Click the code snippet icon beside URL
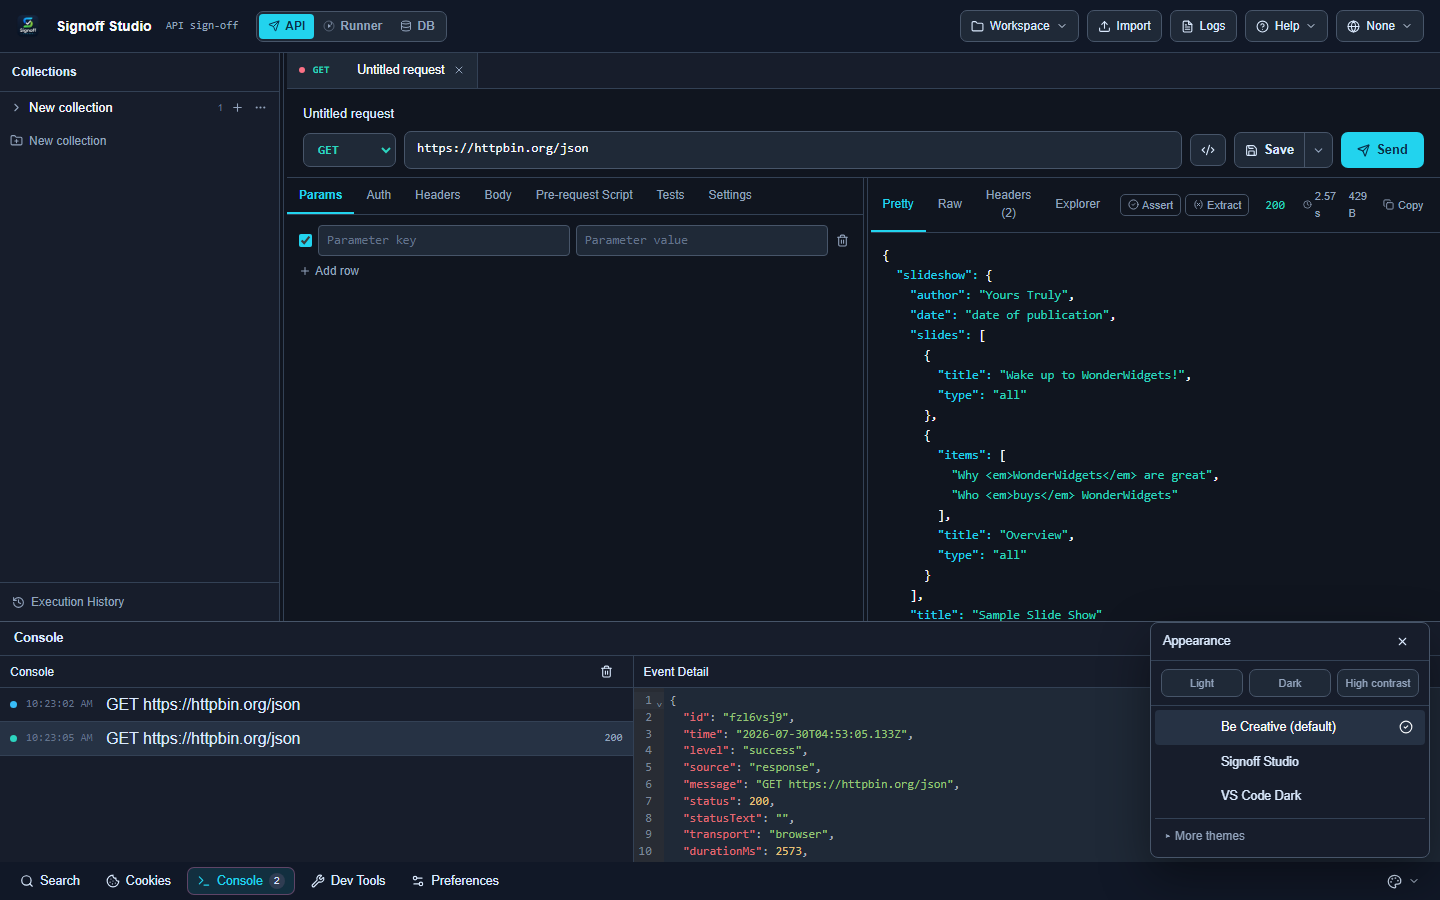1440x900 pixels. [x=1208, y=150]
